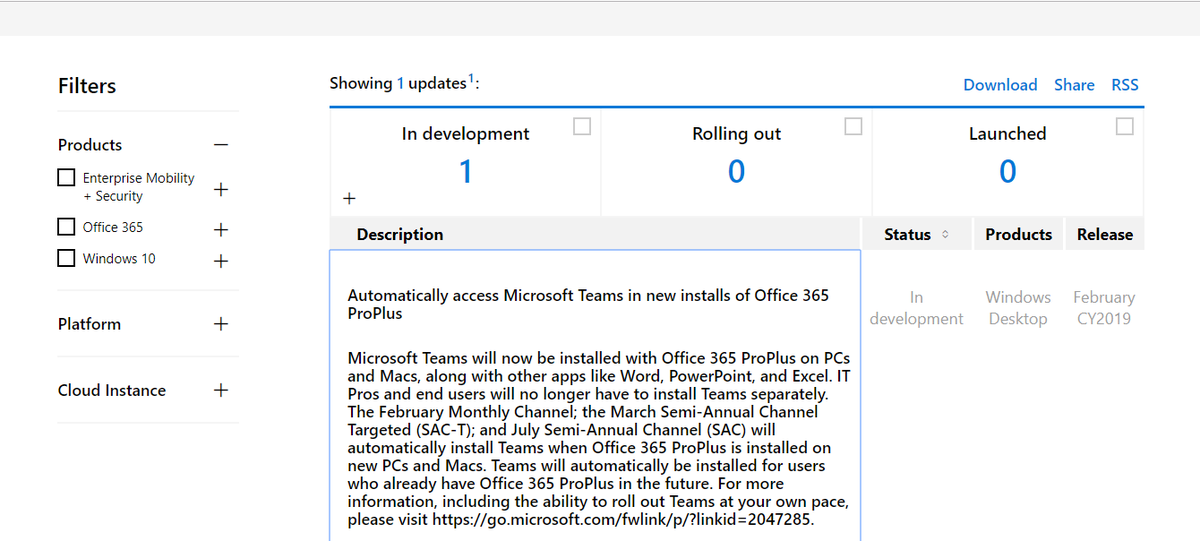Click the Filters heading

pos(87,86)
